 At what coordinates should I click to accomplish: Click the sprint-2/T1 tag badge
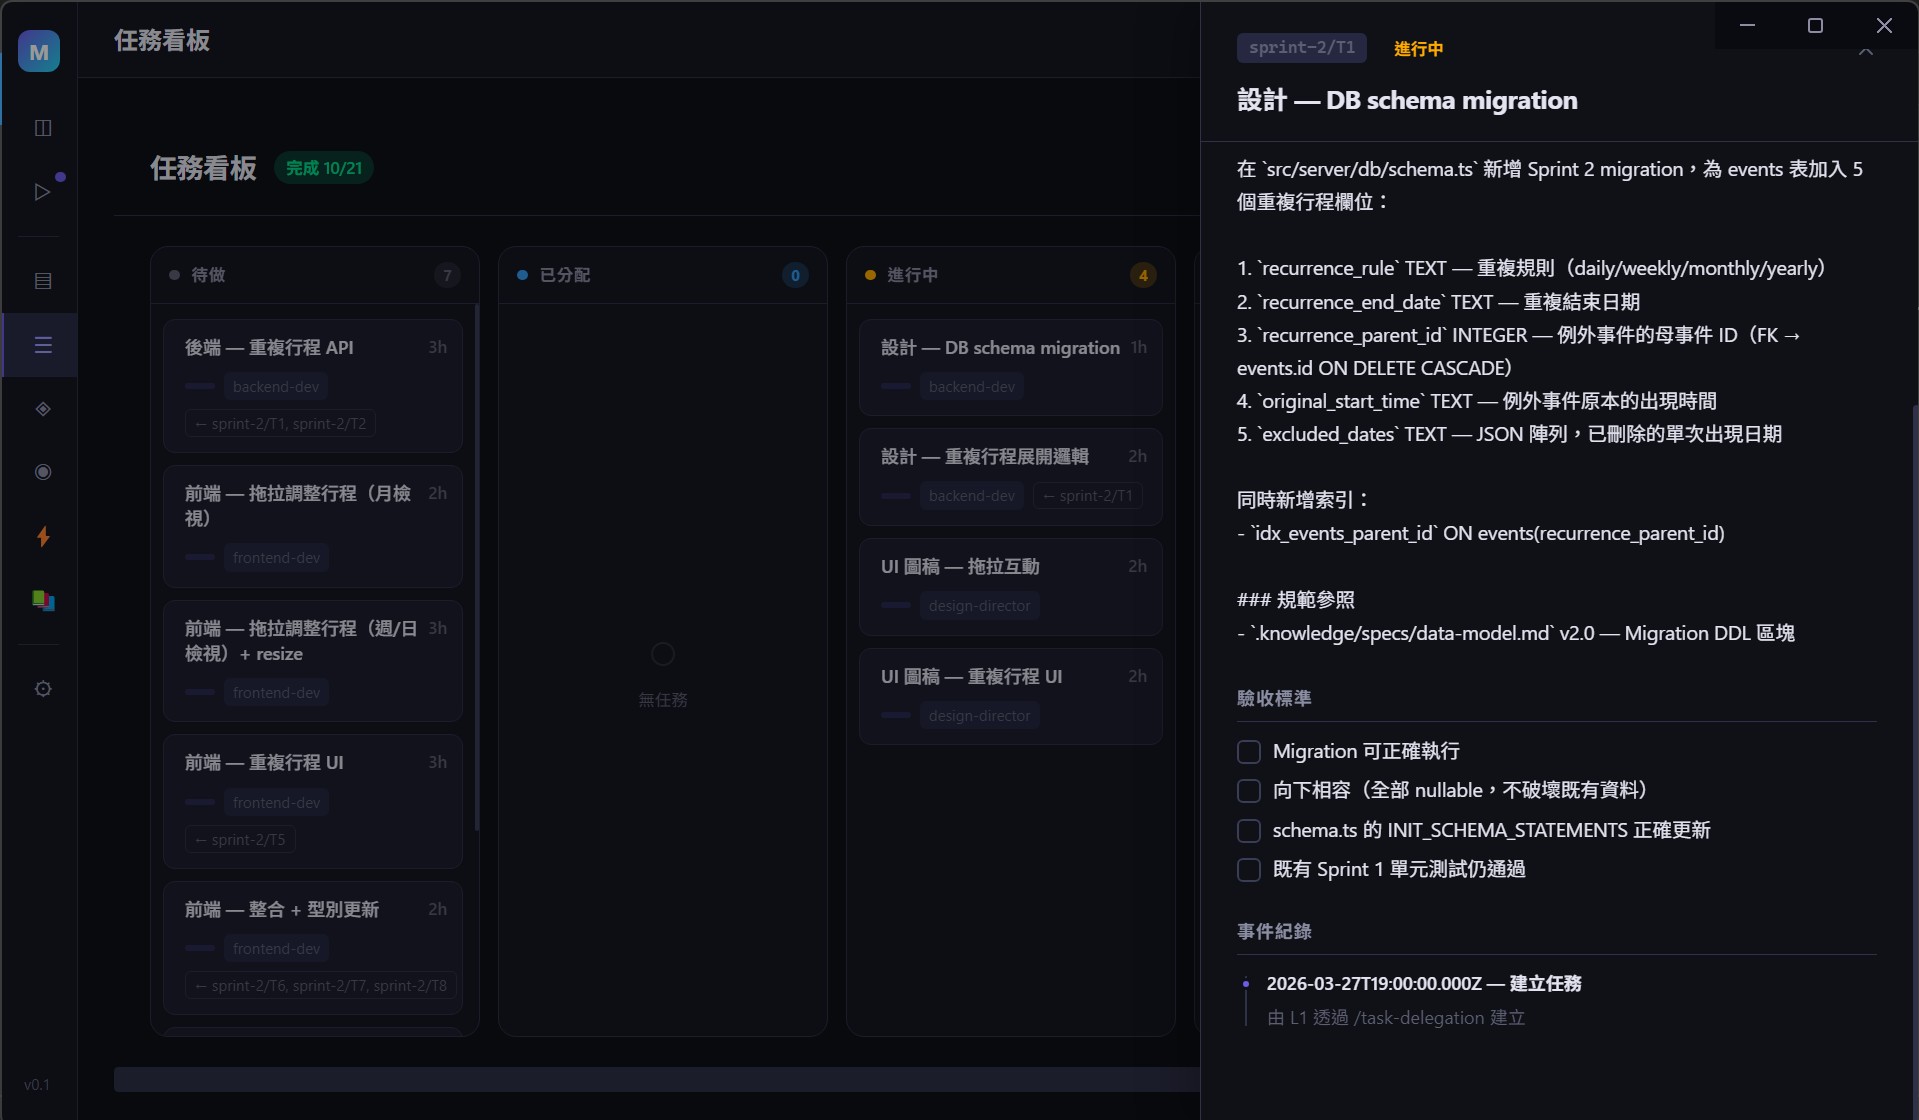click(1301, 47)
